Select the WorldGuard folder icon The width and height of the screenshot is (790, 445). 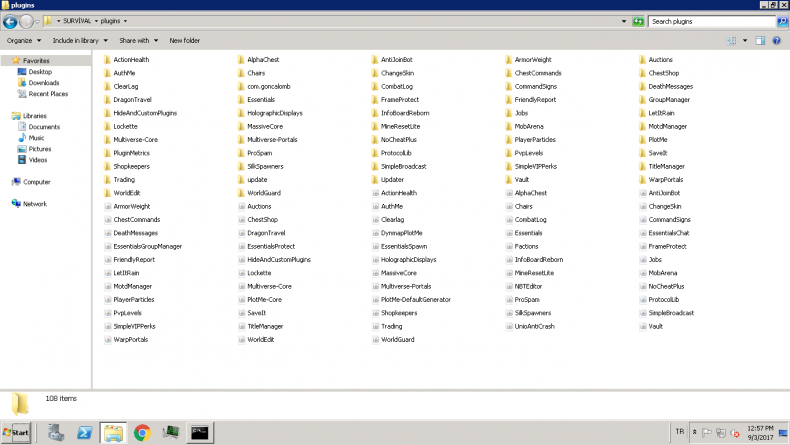point(241,193)
